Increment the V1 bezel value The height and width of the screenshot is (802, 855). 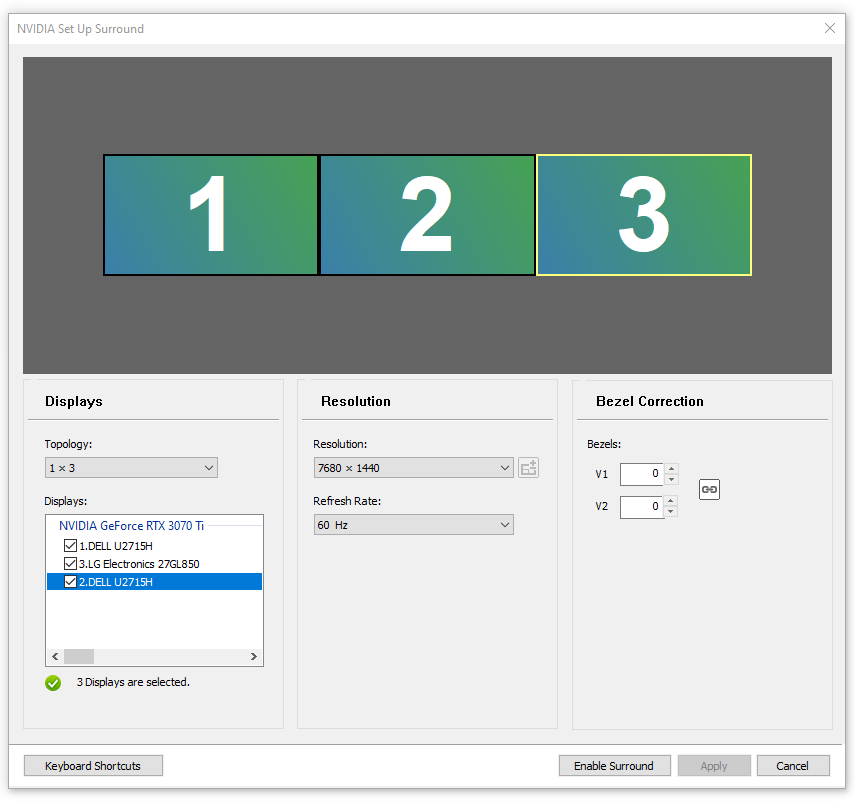pyautogui.click(x=670, y=468)
